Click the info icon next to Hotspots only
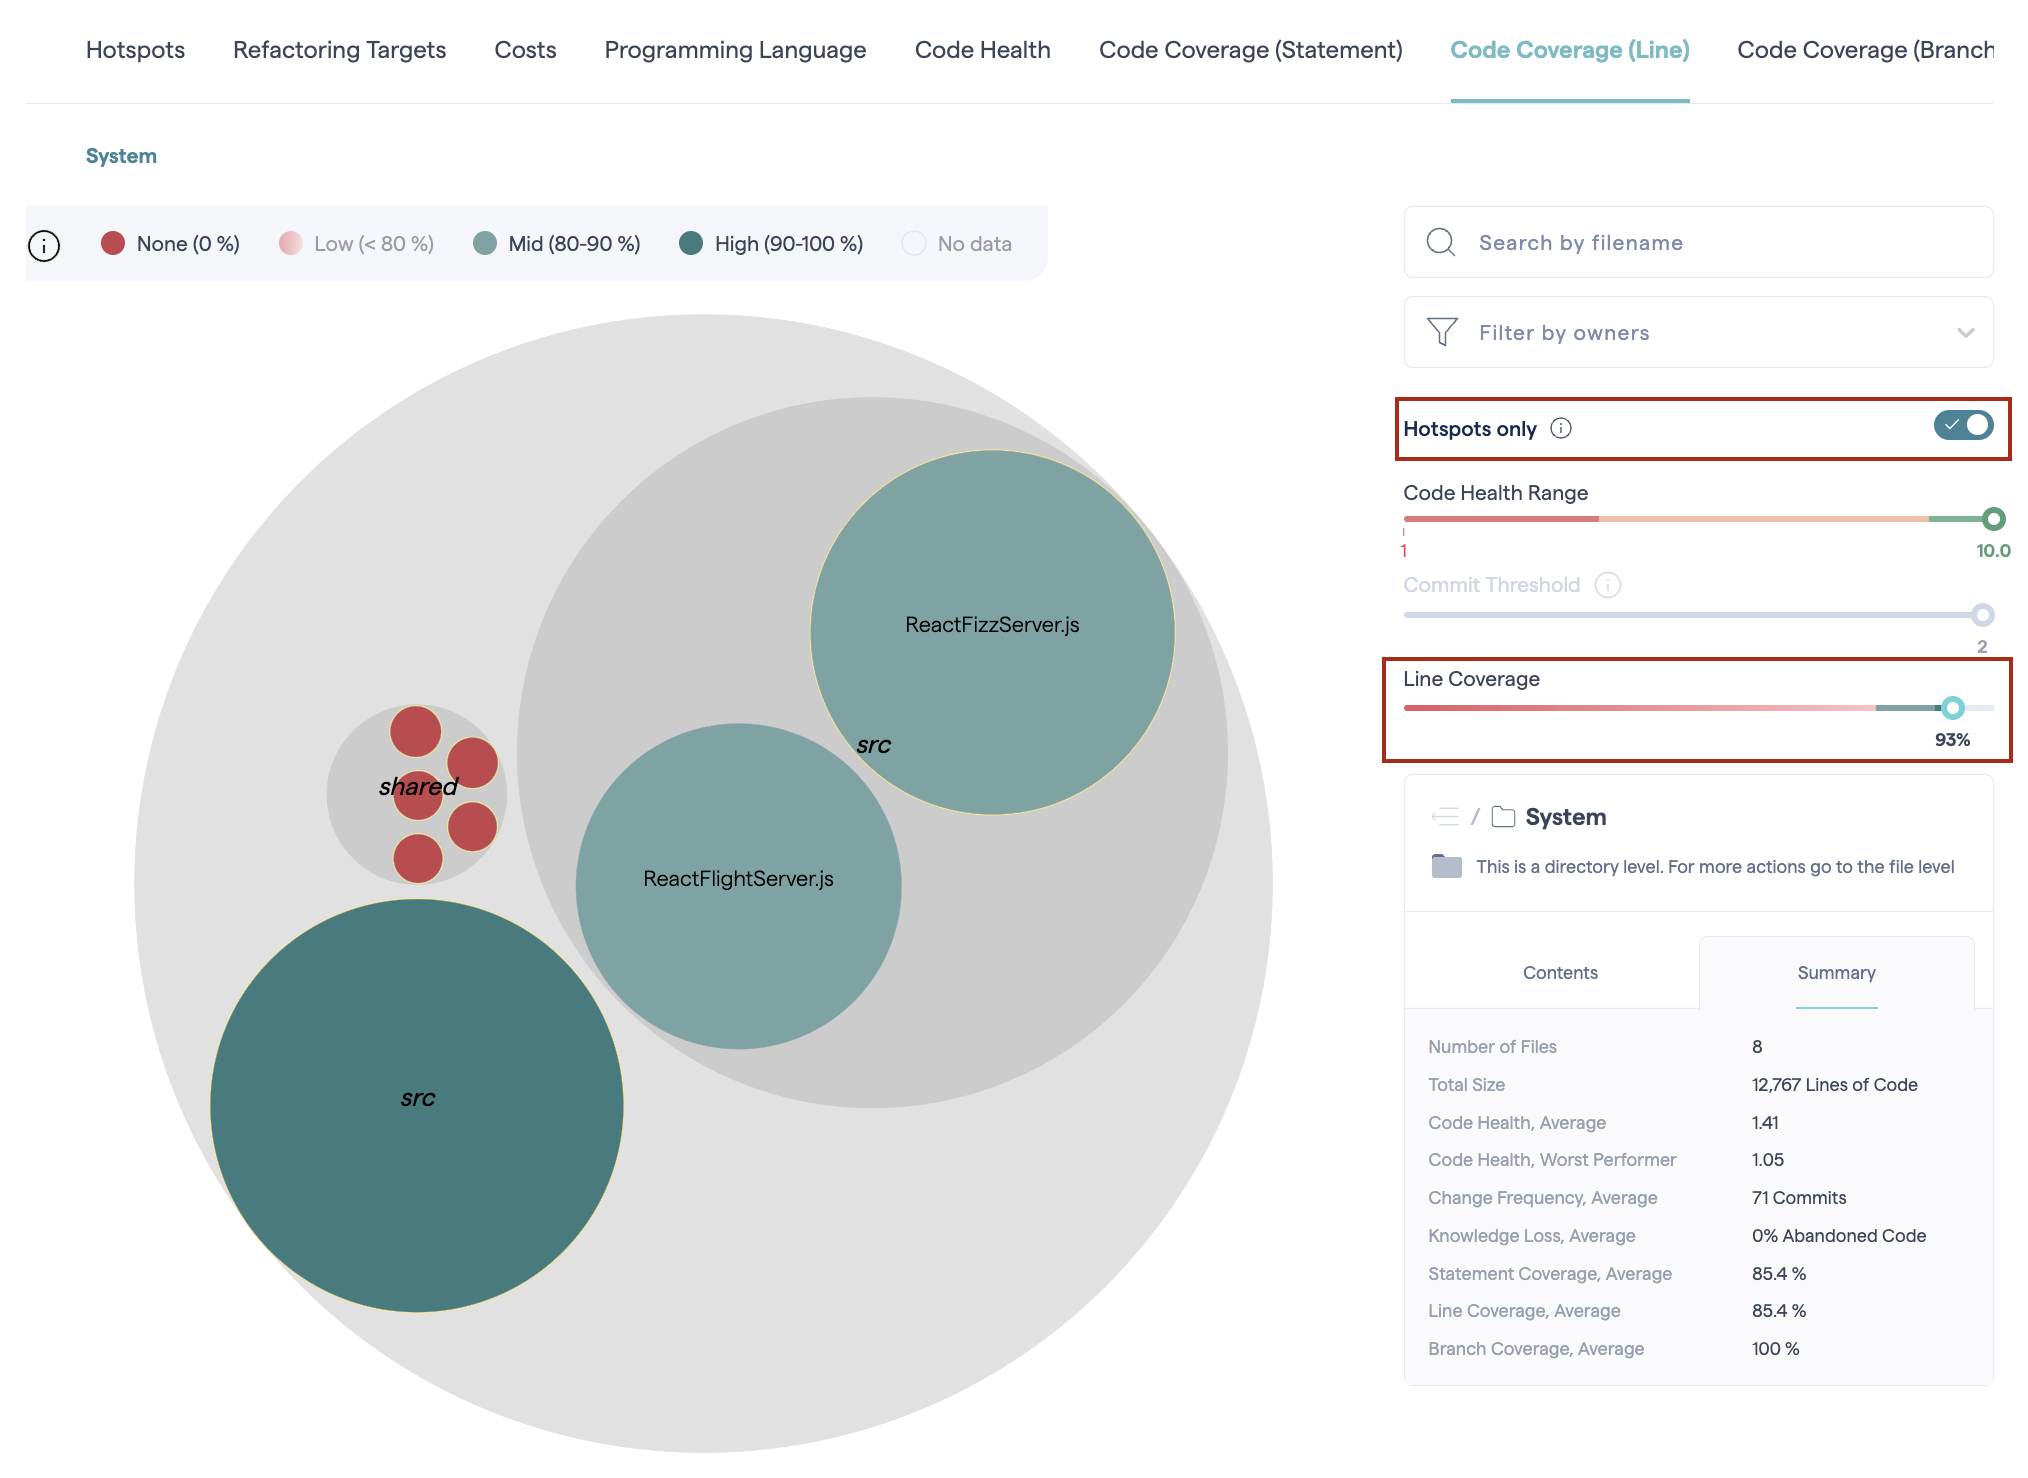 1562,427
